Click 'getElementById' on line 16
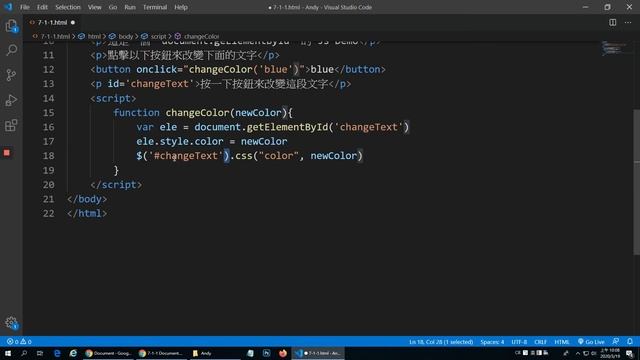This screenshot has width=640, height=360. (x=287, y=127)
